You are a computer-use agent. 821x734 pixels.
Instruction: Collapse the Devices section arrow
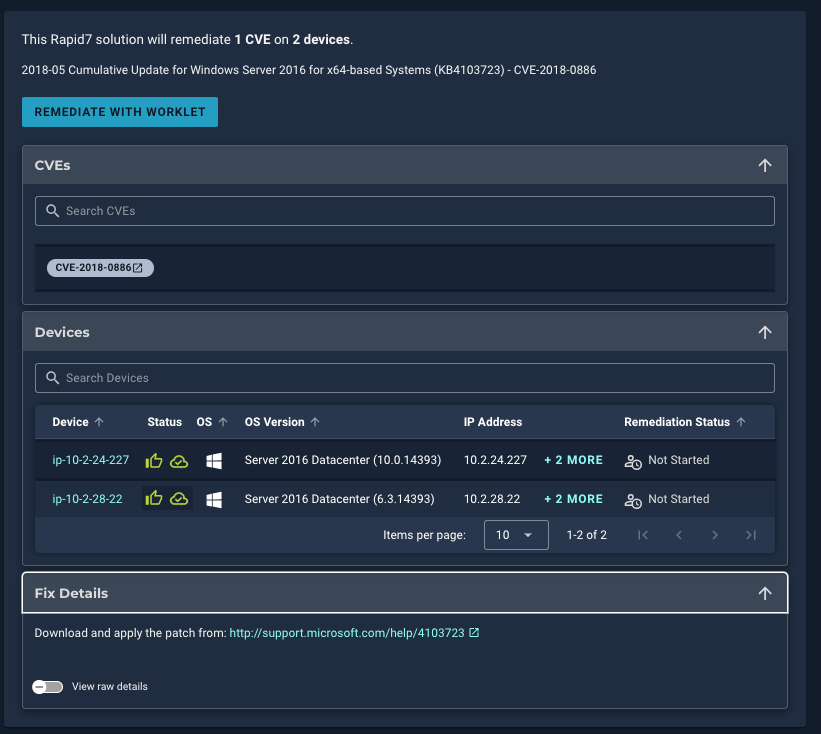point(764,332)
